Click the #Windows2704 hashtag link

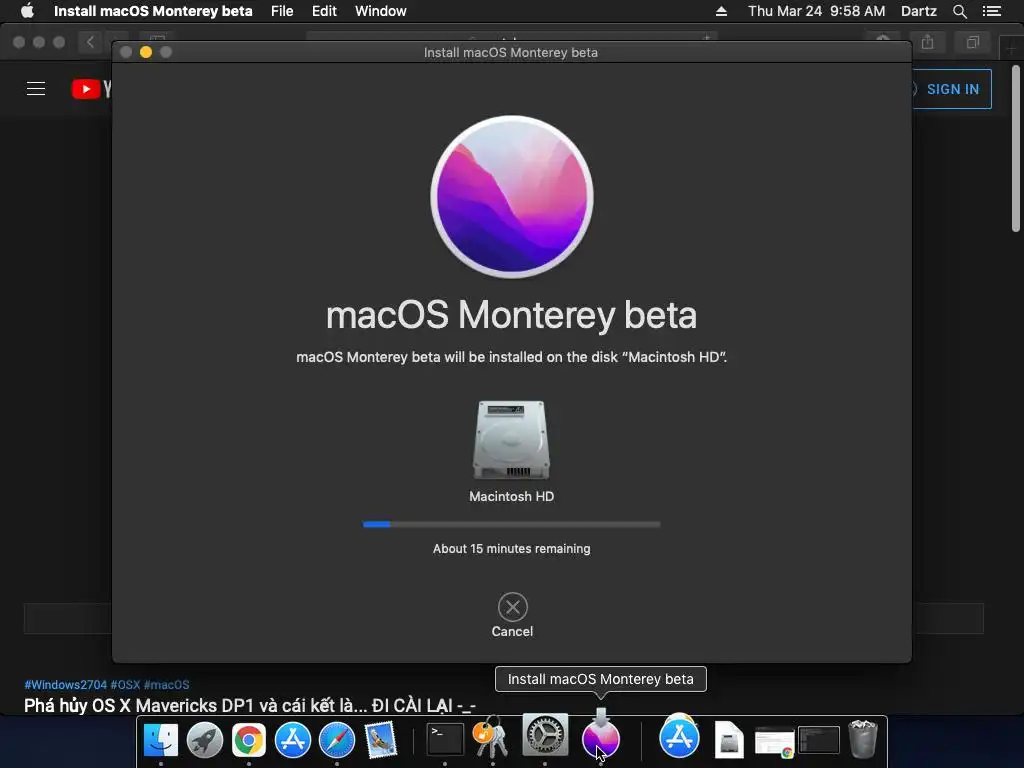[65, 684]
